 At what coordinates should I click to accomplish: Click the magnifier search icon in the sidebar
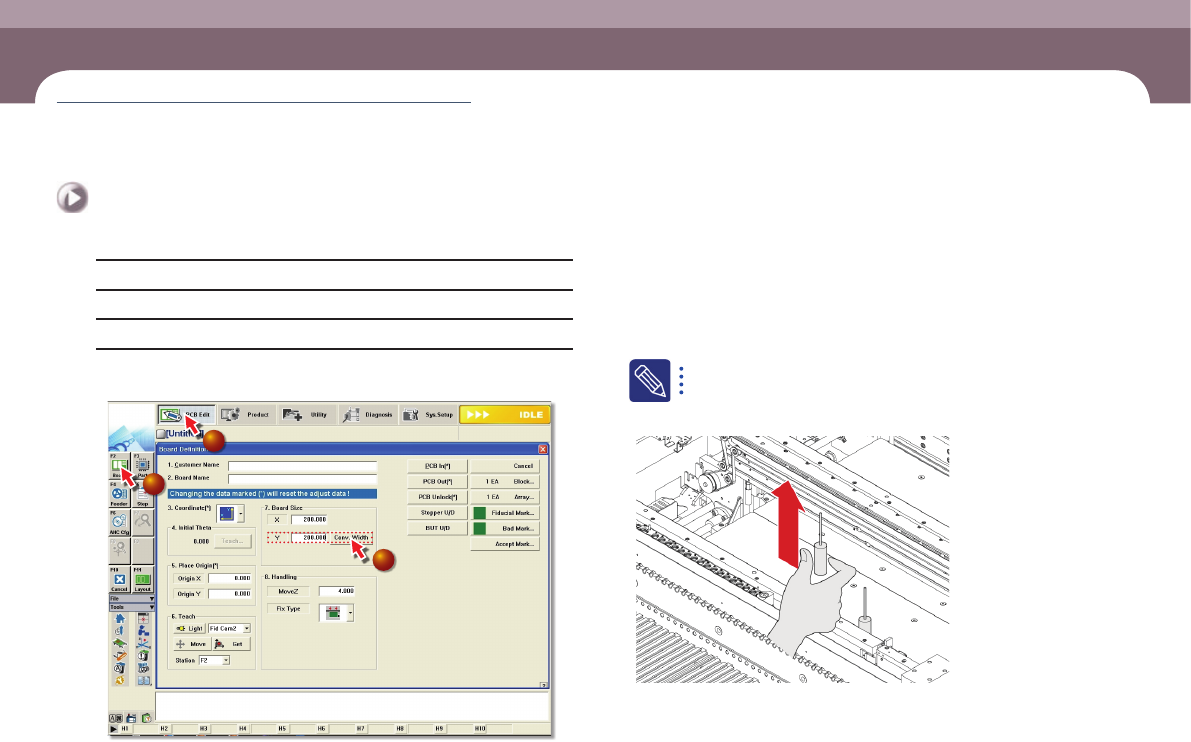coord(143,522)
